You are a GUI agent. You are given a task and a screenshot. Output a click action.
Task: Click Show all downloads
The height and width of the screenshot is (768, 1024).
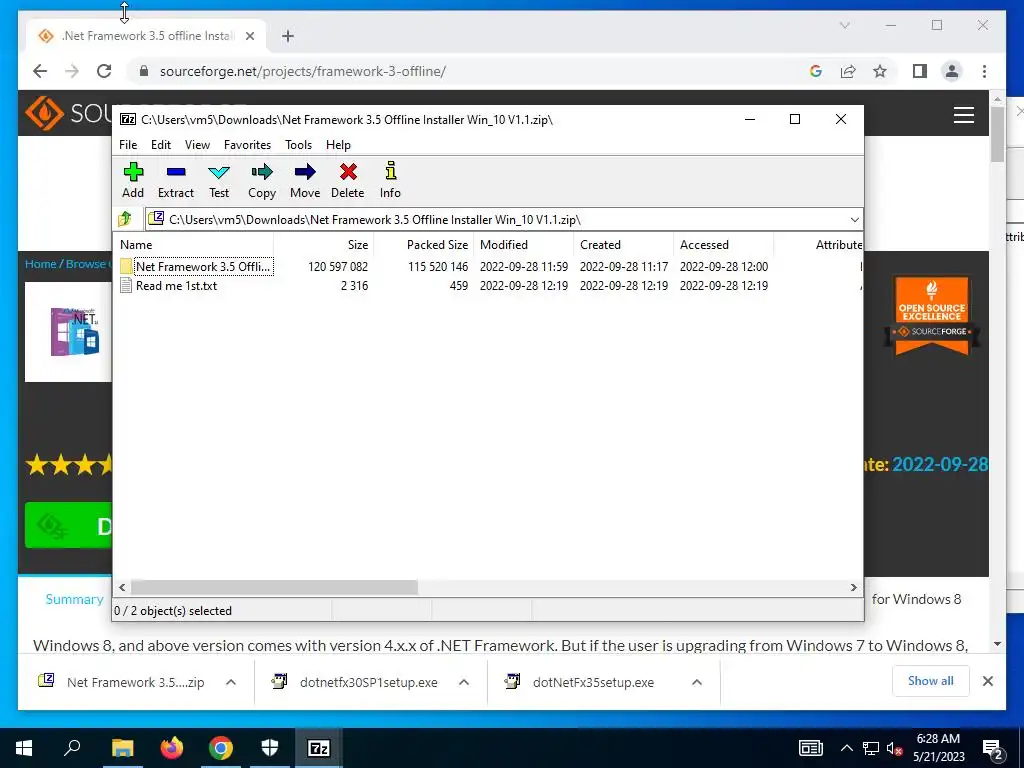[931, 681]
